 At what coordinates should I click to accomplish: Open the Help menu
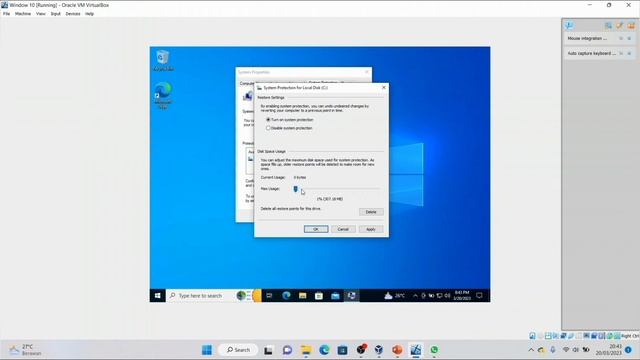pos(89,13)
